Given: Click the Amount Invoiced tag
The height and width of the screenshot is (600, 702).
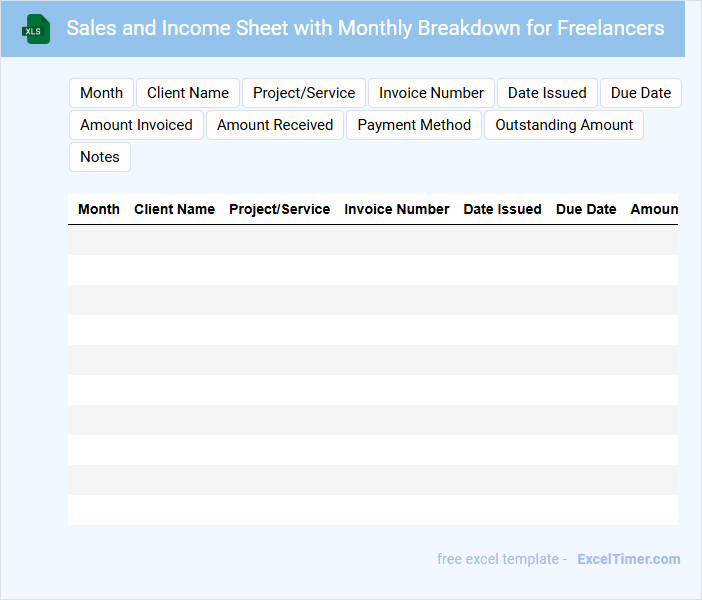Looking at the screenshot, I should coord(136,125).
